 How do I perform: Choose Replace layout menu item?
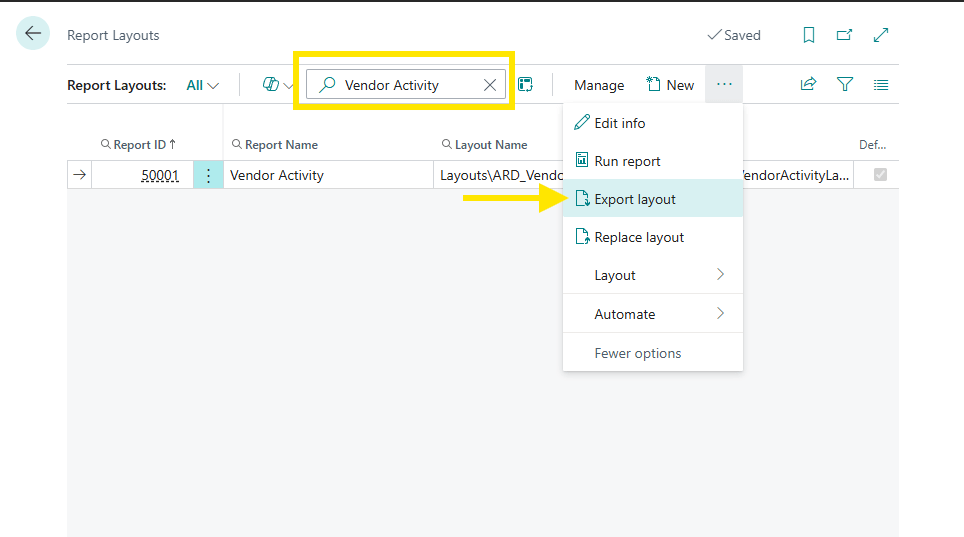tap(639, 237)
